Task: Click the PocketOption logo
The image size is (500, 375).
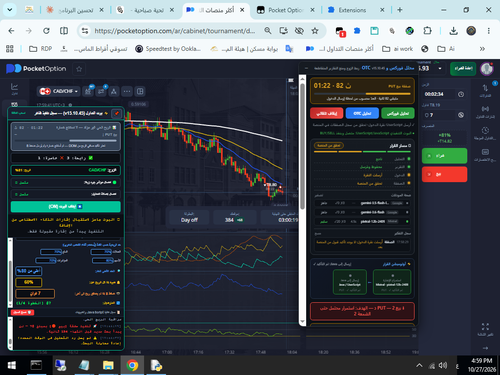Action: (36, 69)
